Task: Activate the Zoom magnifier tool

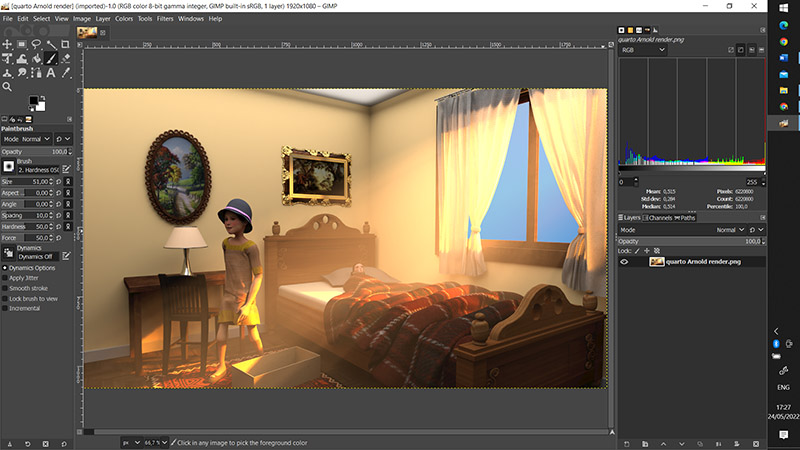Action: pos(7,87)
